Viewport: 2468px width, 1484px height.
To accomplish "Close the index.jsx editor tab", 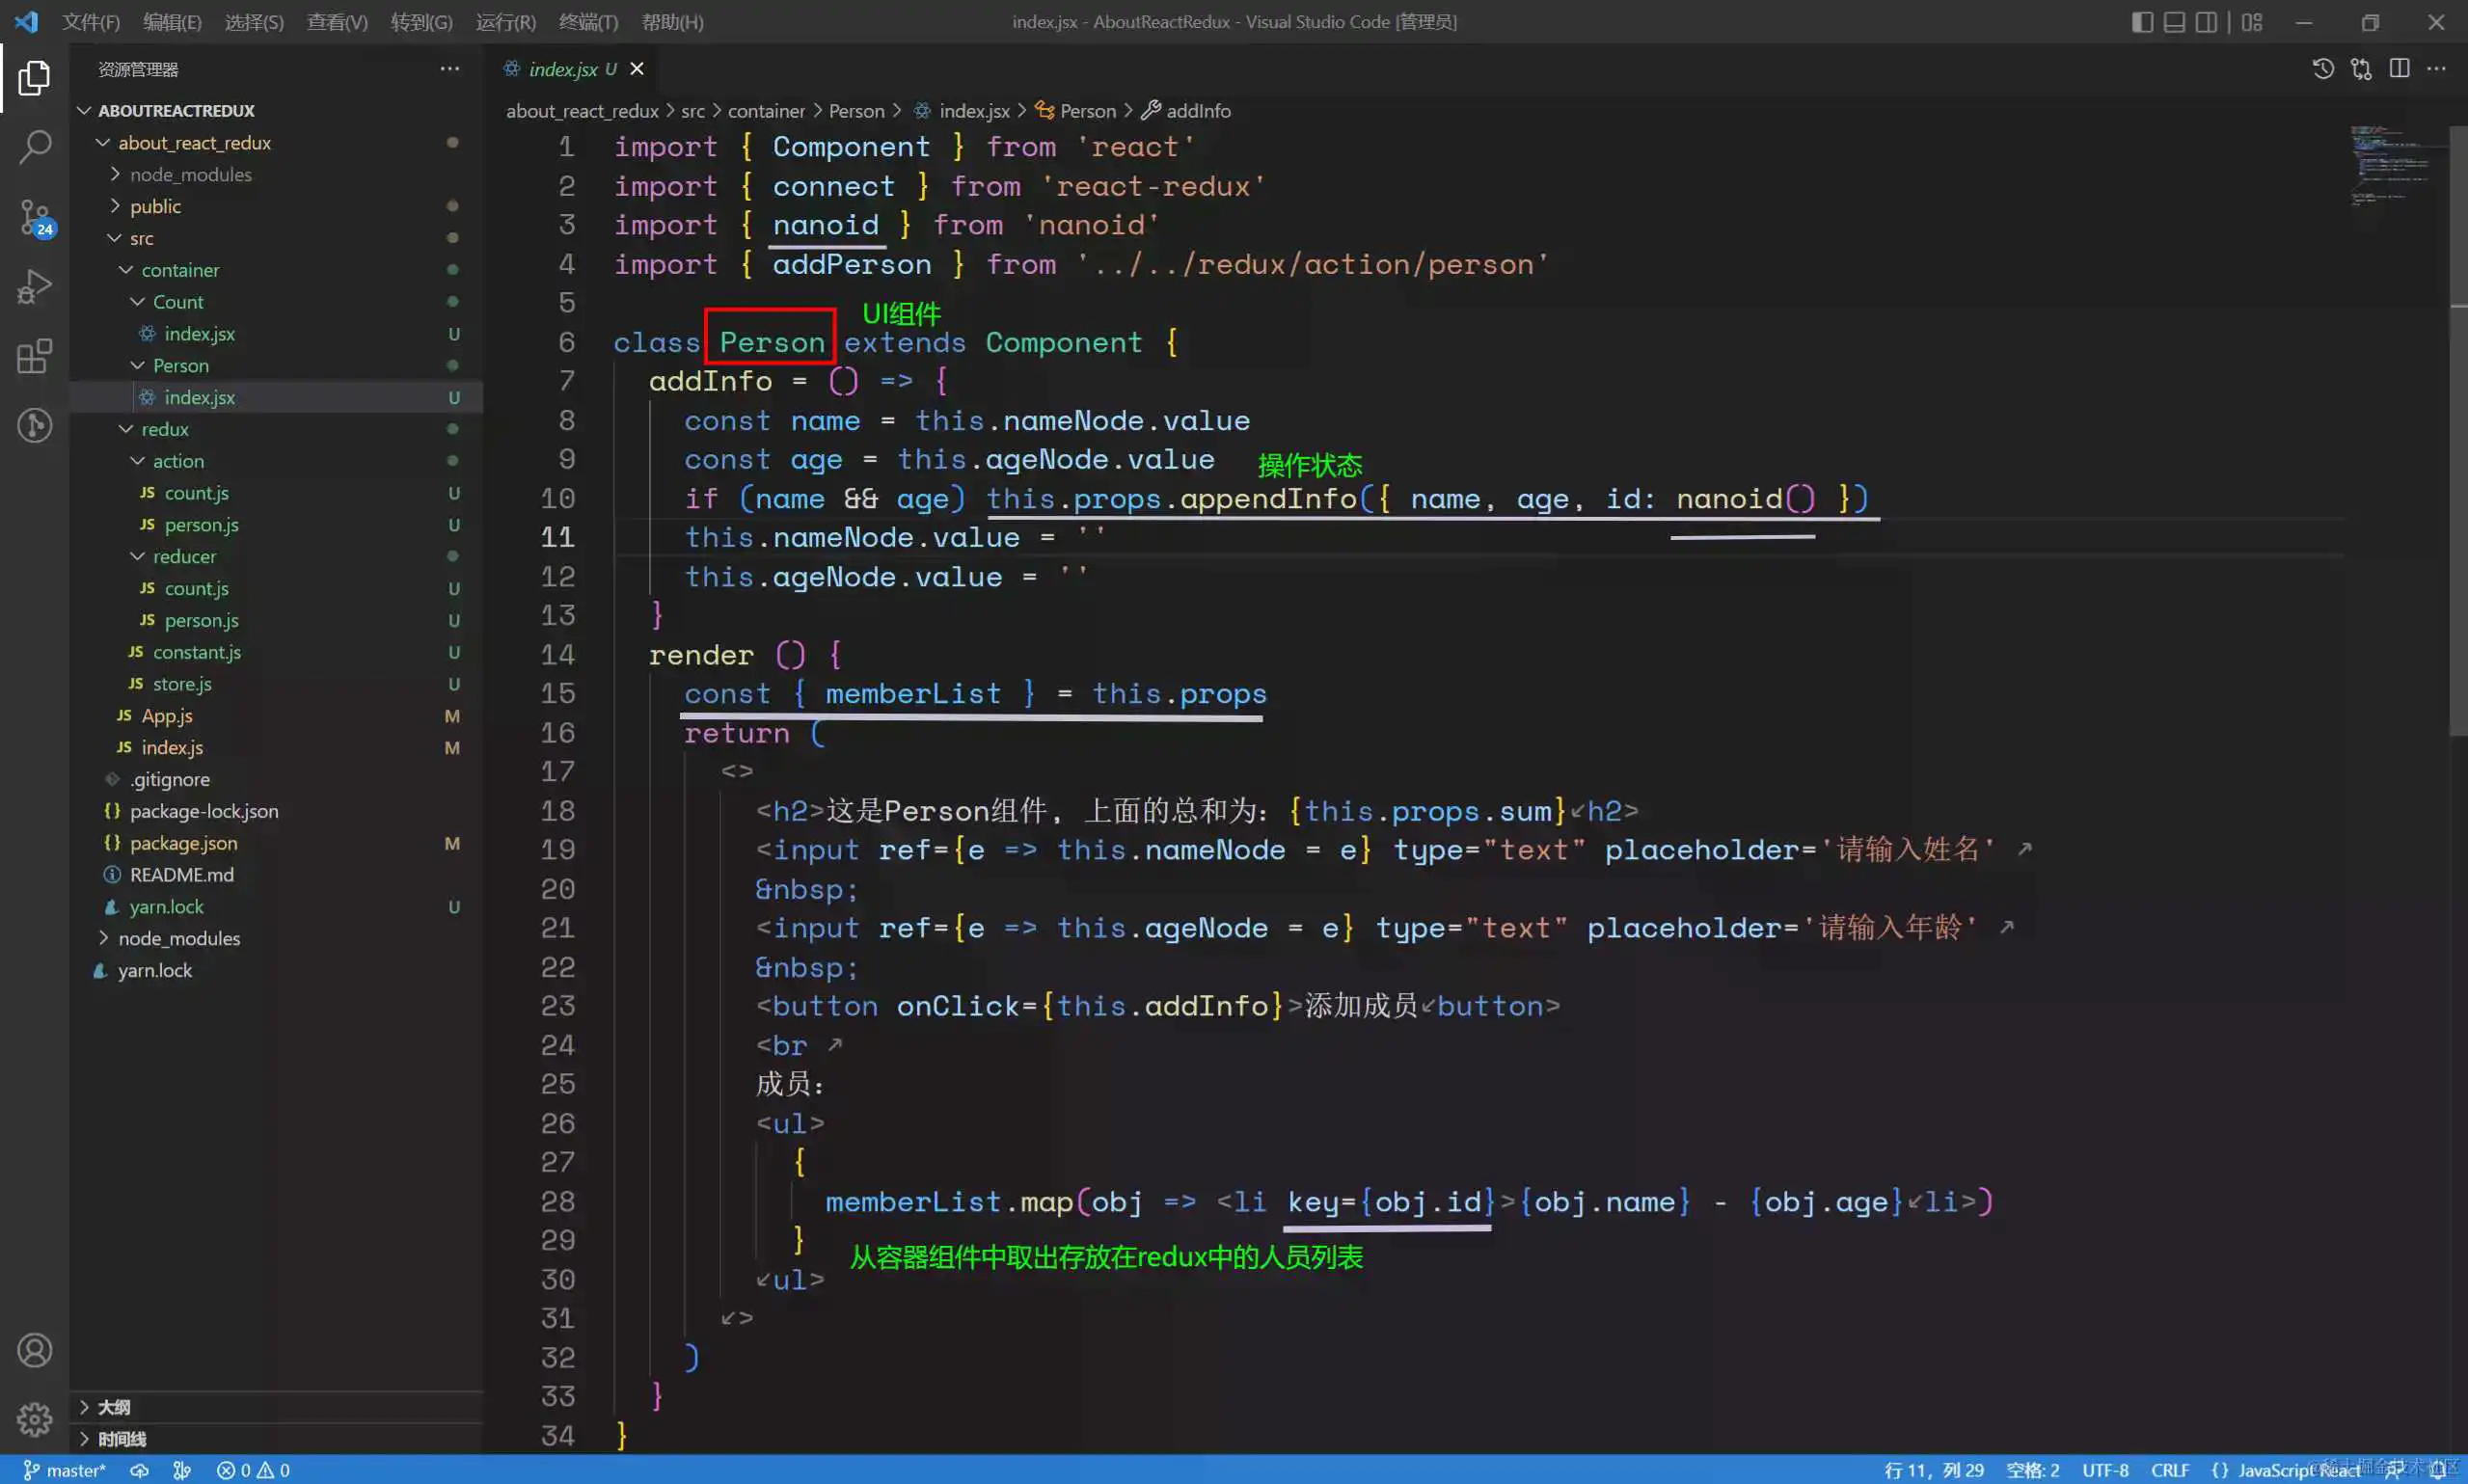I will point(637,69).
